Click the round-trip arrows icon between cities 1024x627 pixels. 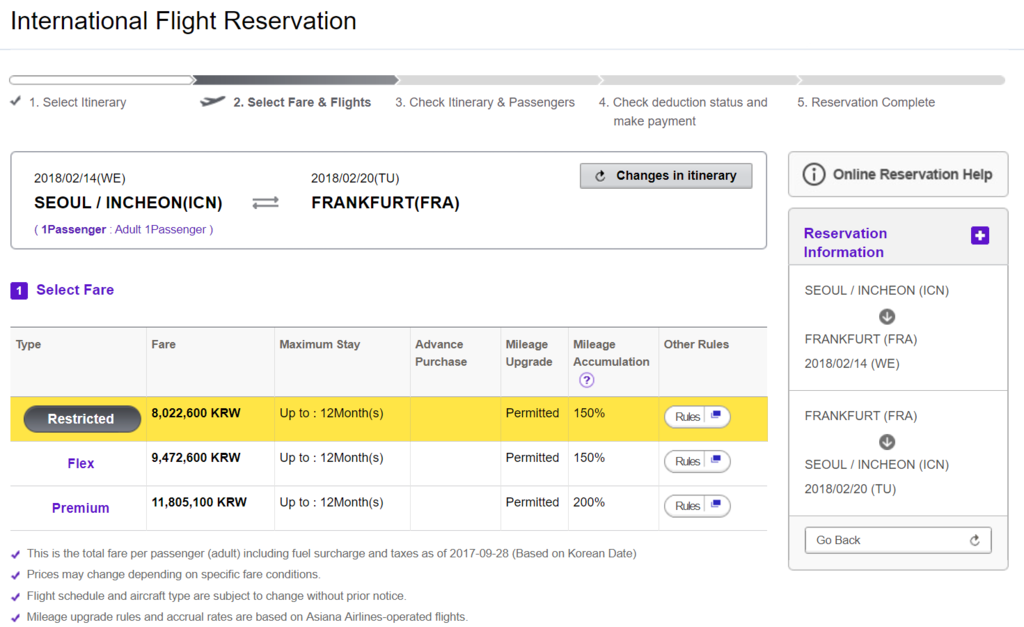(266, 203)
